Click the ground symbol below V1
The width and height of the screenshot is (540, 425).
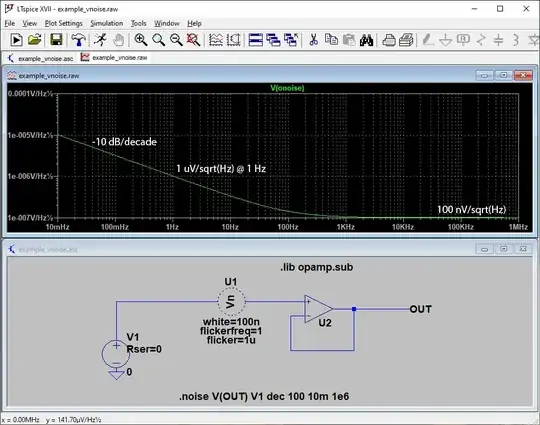tap(116, 374)
